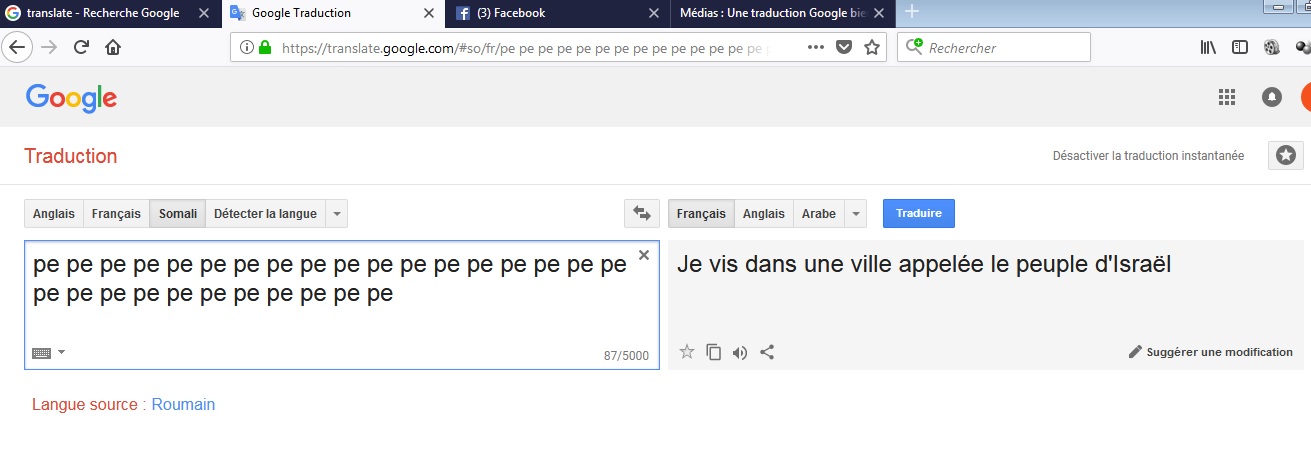Click inside the source text box

point(341,305)
